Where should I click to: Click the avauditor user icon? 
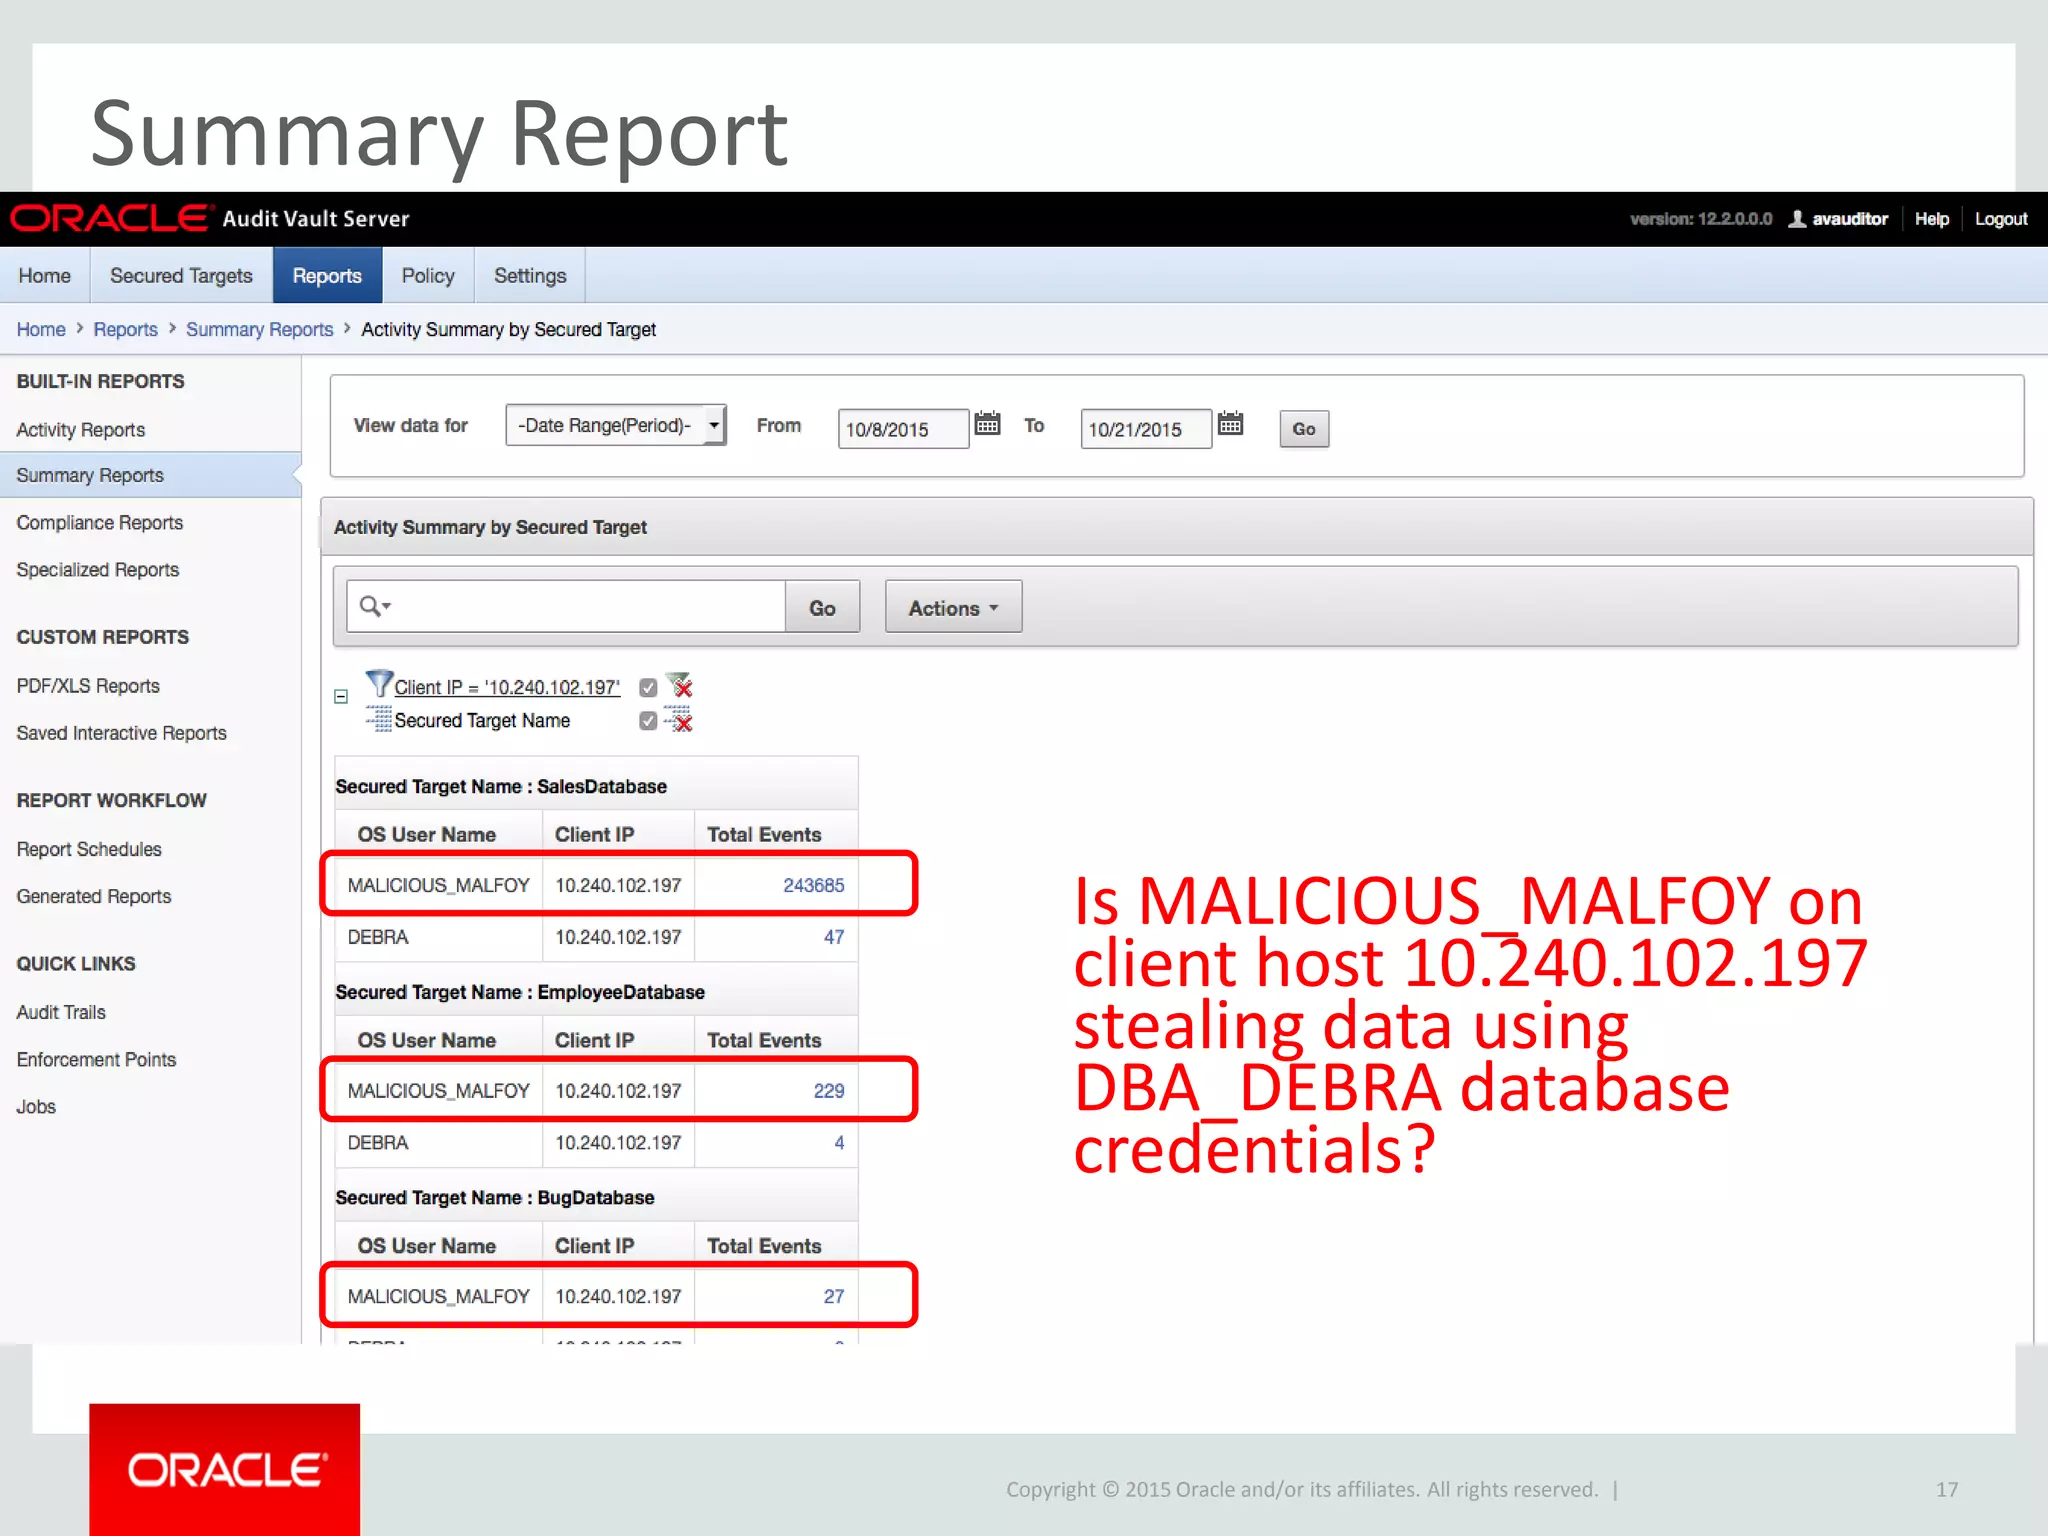point(1797,218)
